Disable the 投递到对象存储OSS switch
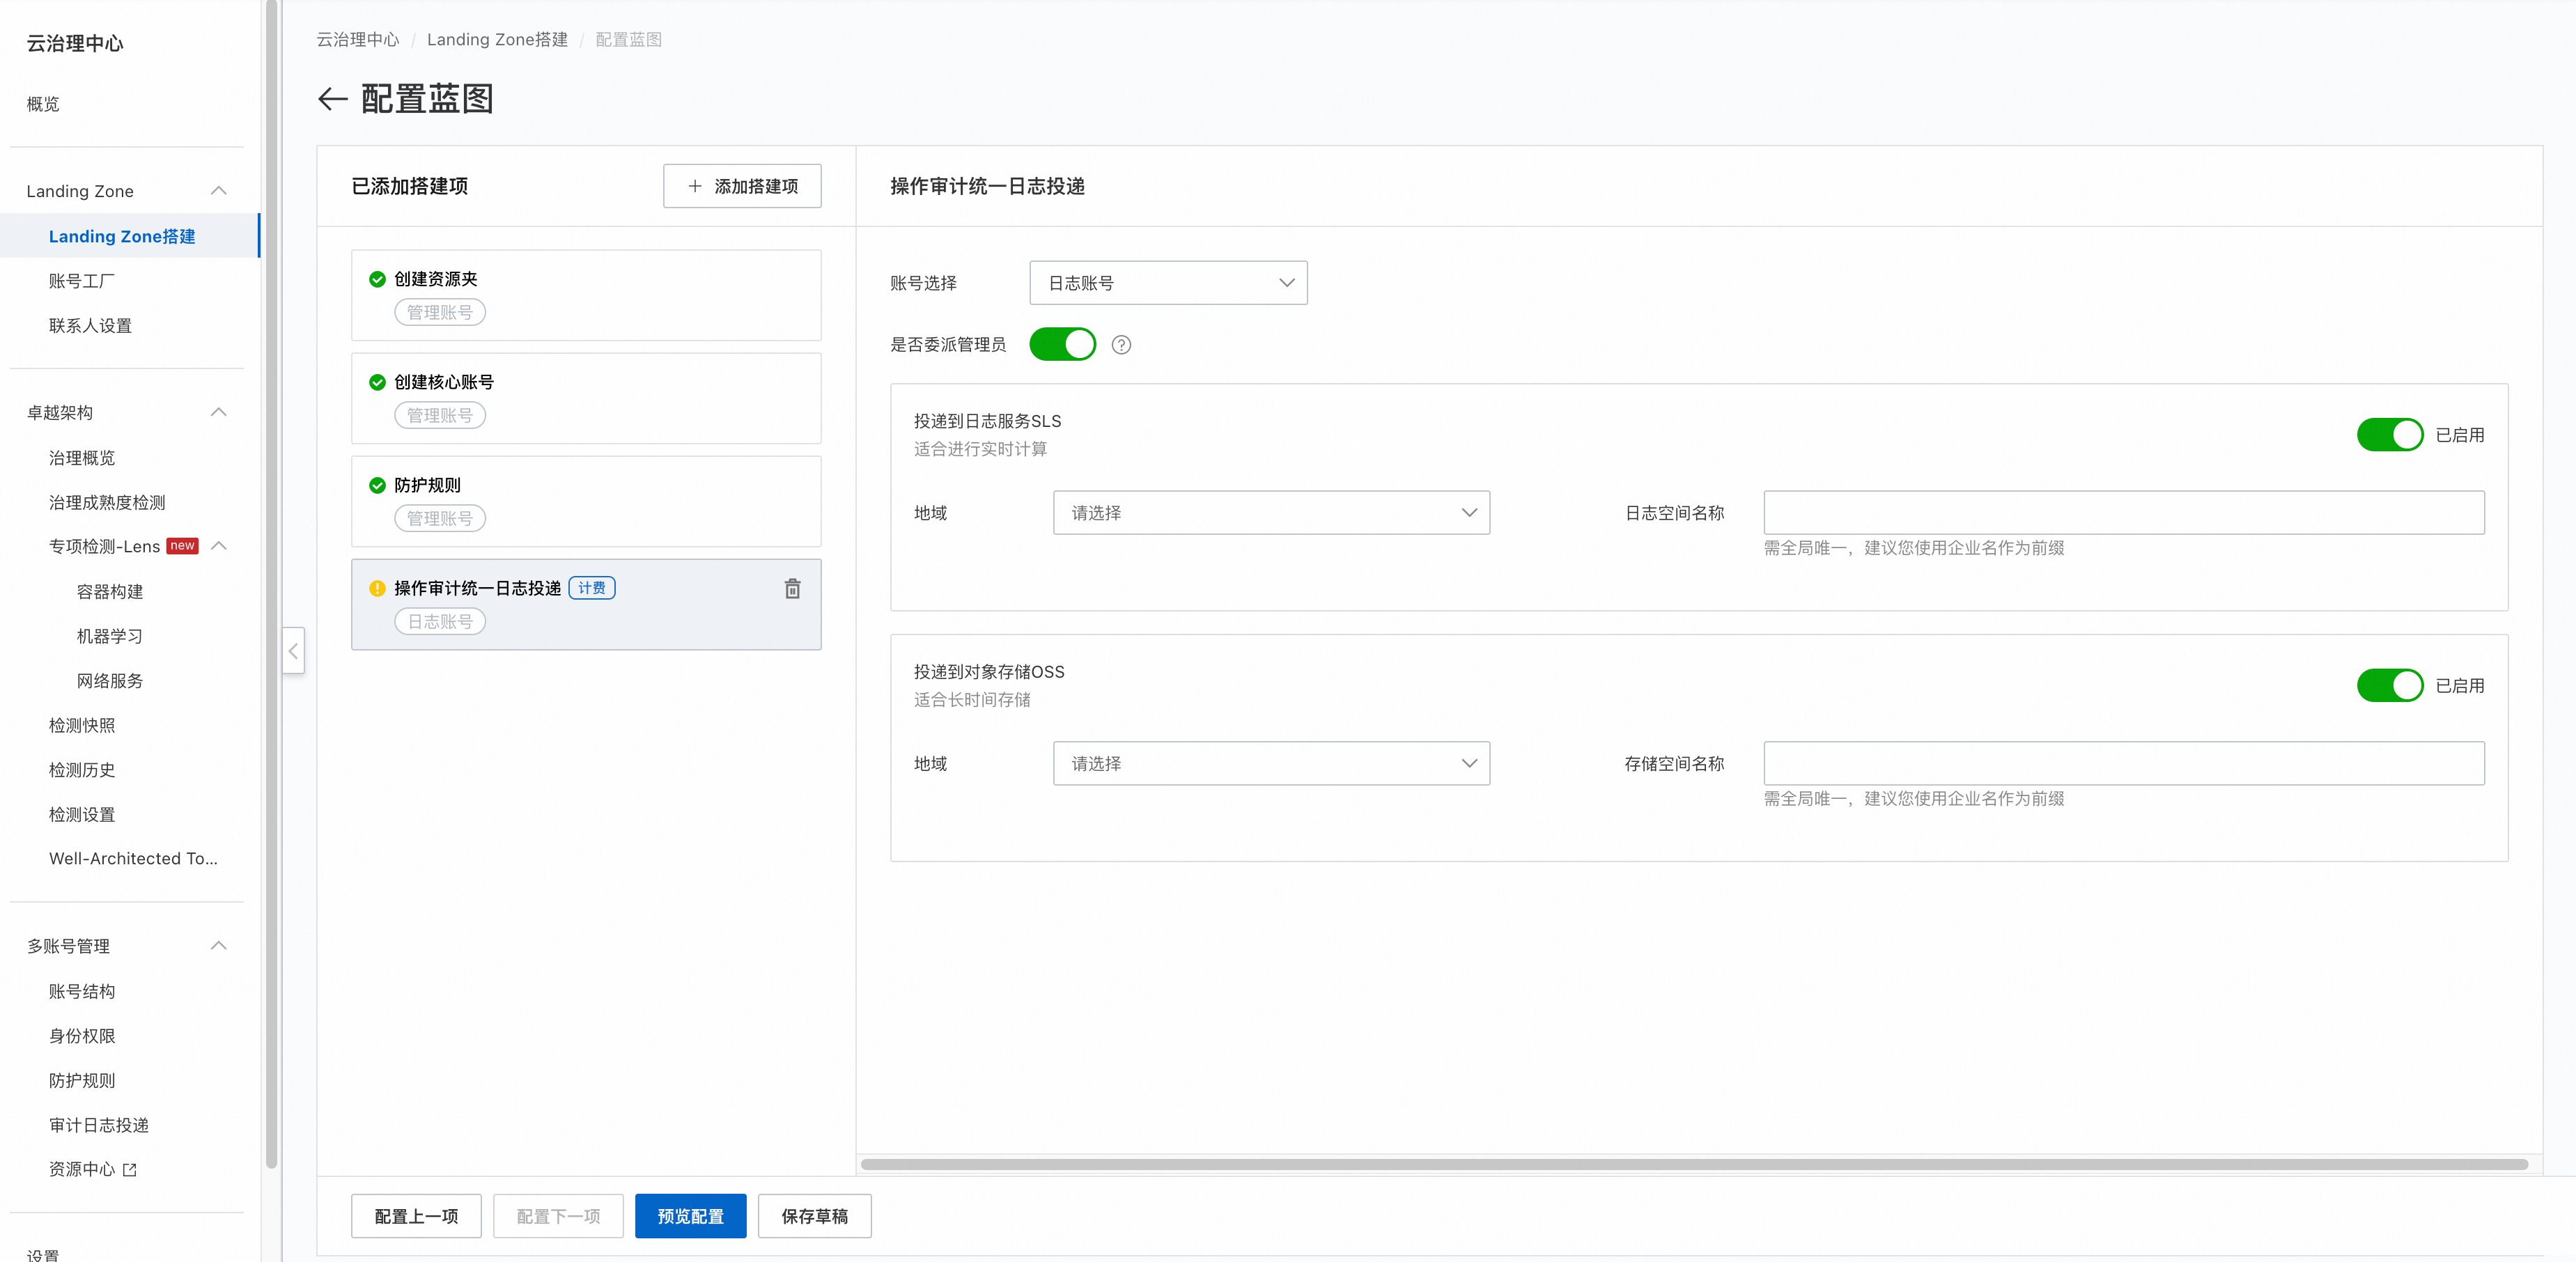Screen dimensions: 2576x1262 pos(2389,686)
